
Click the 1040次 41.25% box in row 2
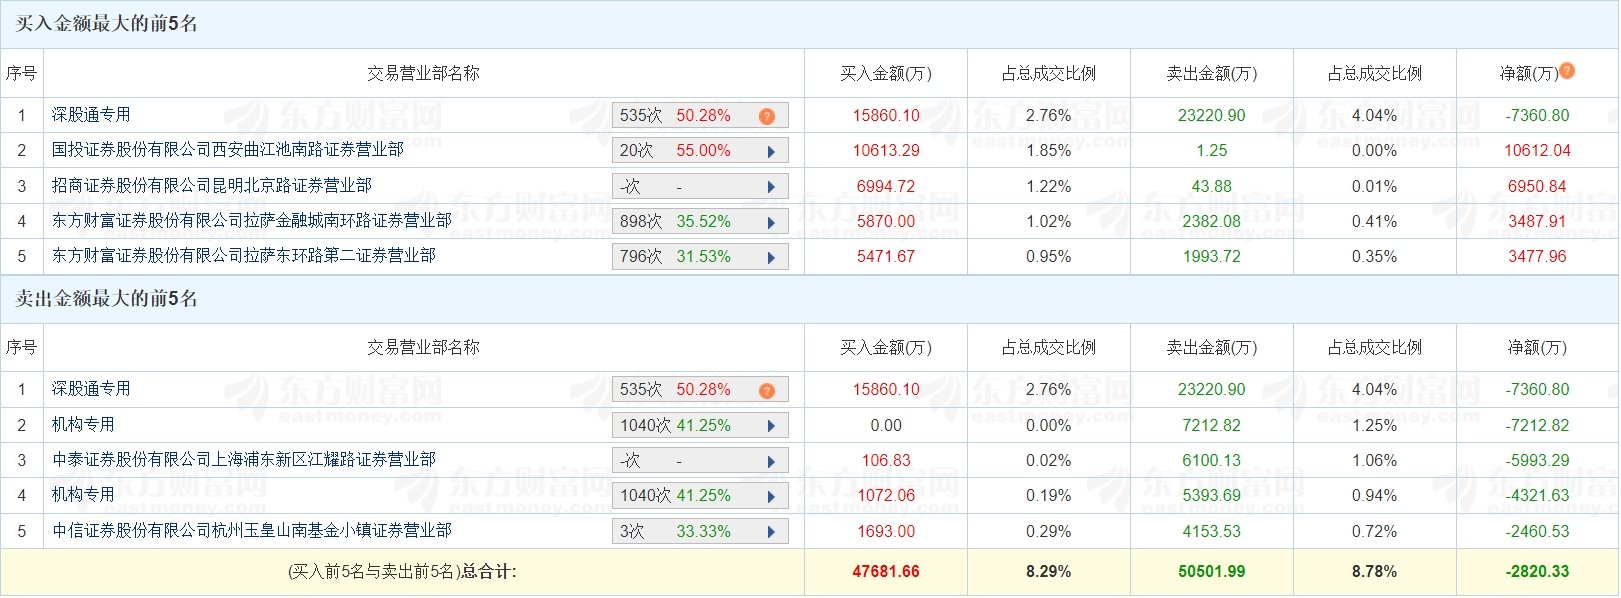[x=700, y=425]
